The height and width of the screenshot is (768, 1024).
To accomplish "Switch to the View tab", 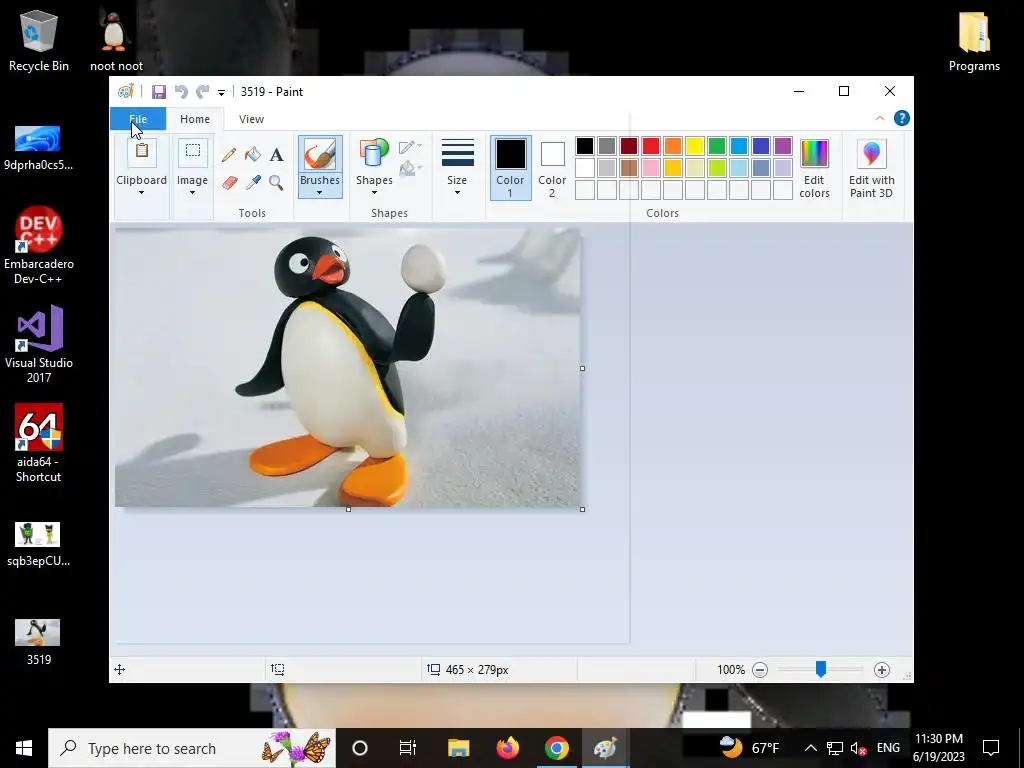I will [251, 119].
